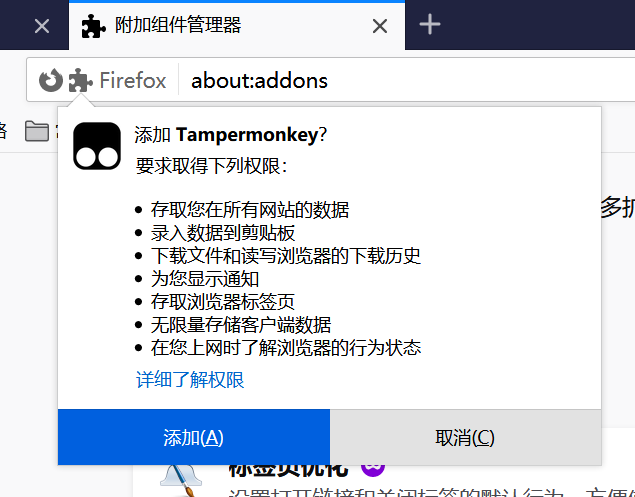Click the 取消(C) cancel button
The image size is (635, 497).
(465, 437)
